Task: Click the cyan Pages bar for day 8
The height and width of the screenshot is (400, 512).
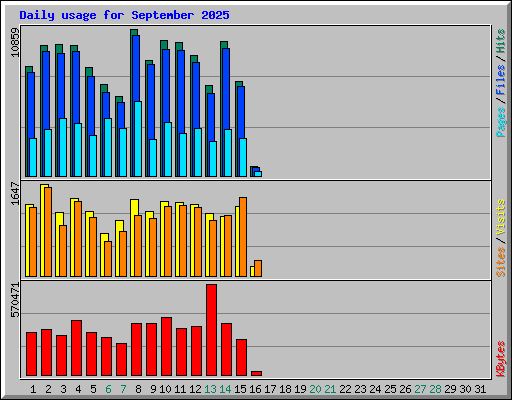Action: point(138,139)
